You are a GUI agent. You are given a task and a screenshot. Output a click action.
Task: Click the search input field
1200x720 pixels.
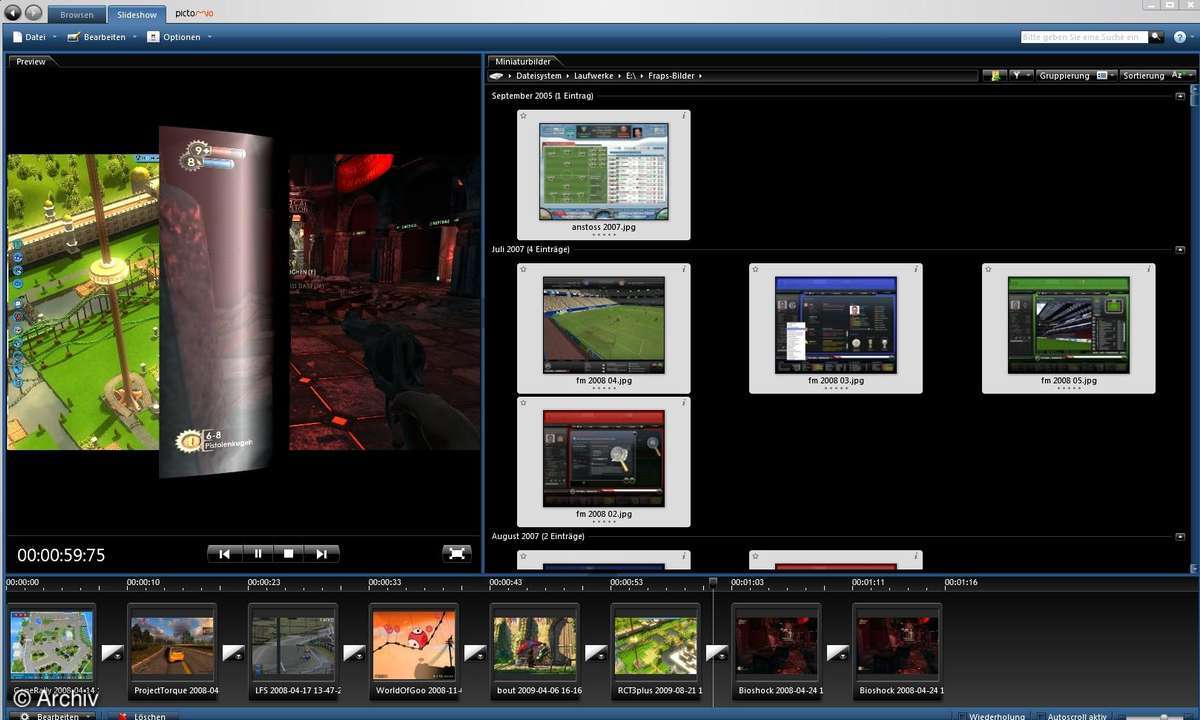1084,37
